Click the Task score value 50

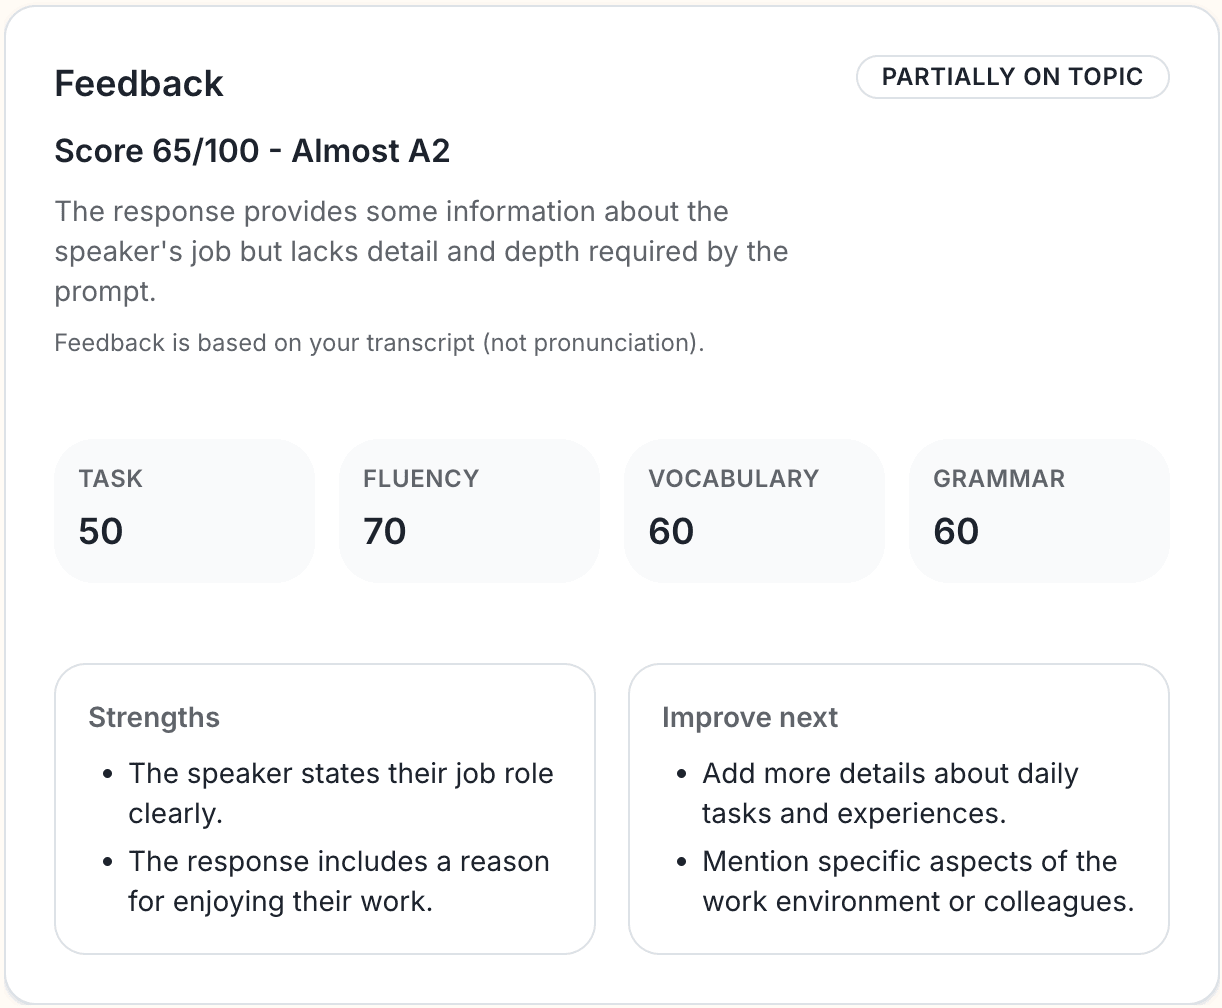click(101, 531)
